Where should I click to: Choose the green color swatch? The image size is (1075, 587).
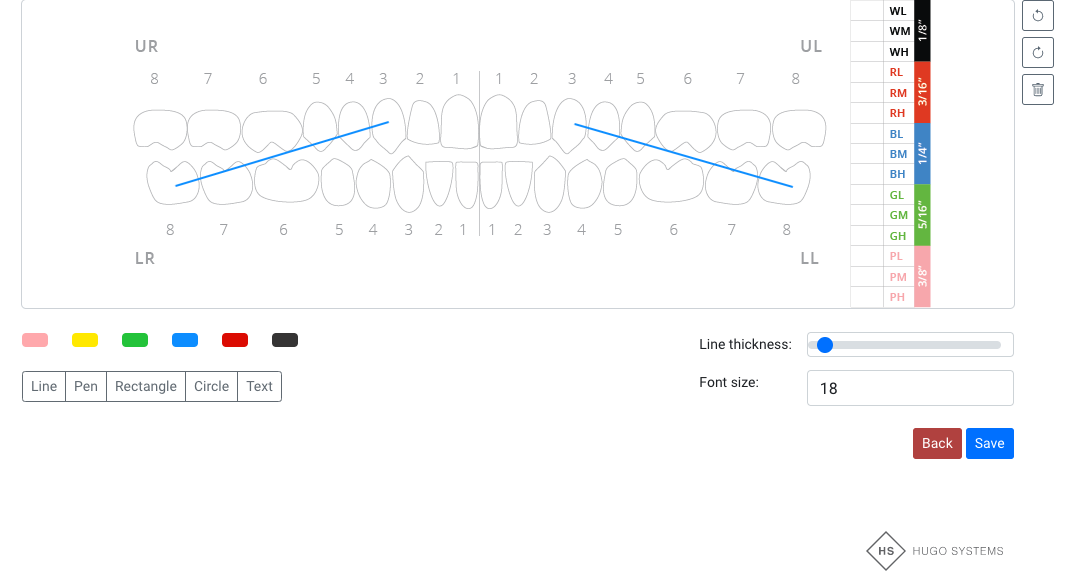point(135,340)
